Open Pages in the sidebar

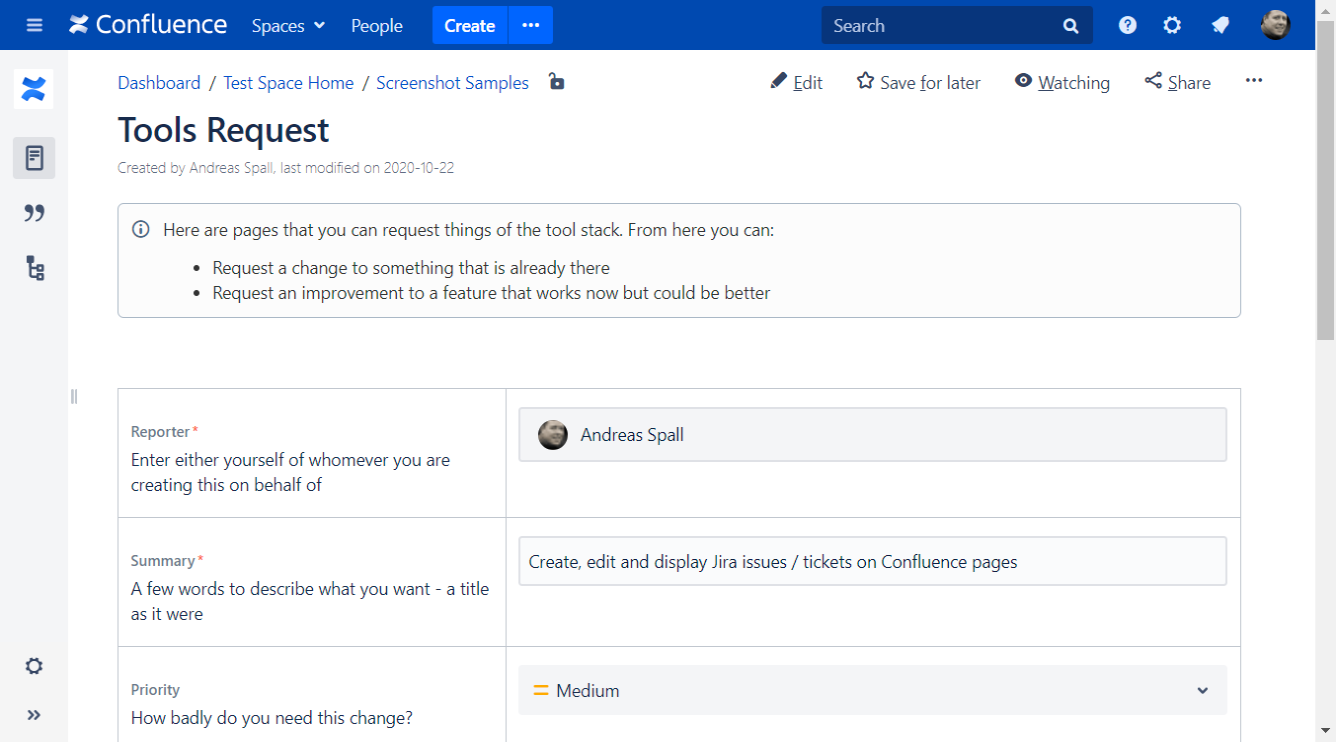34,158
